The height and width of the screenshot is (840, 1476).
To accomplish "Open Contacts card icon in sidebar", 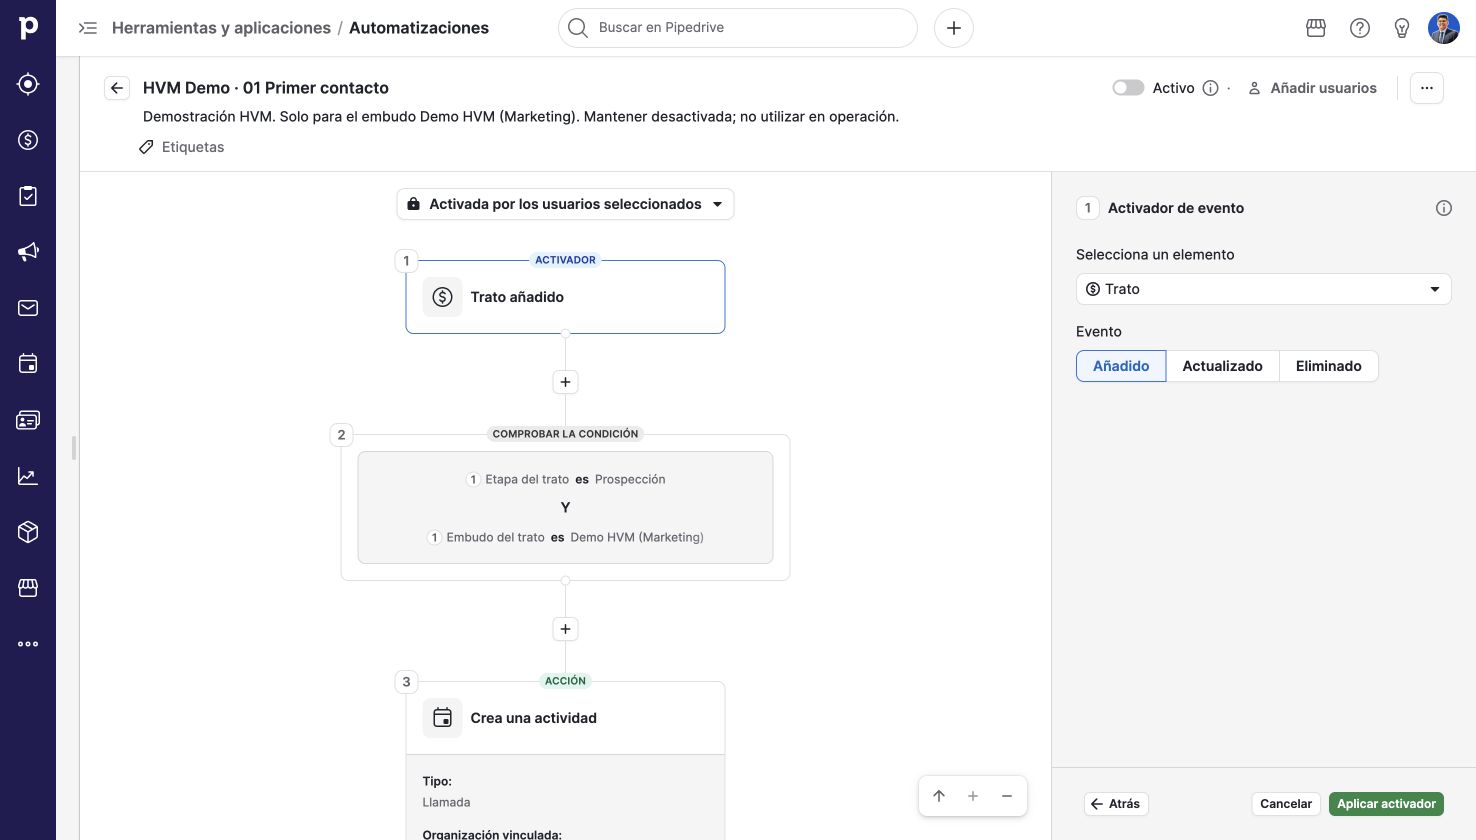I will (28, 420).
